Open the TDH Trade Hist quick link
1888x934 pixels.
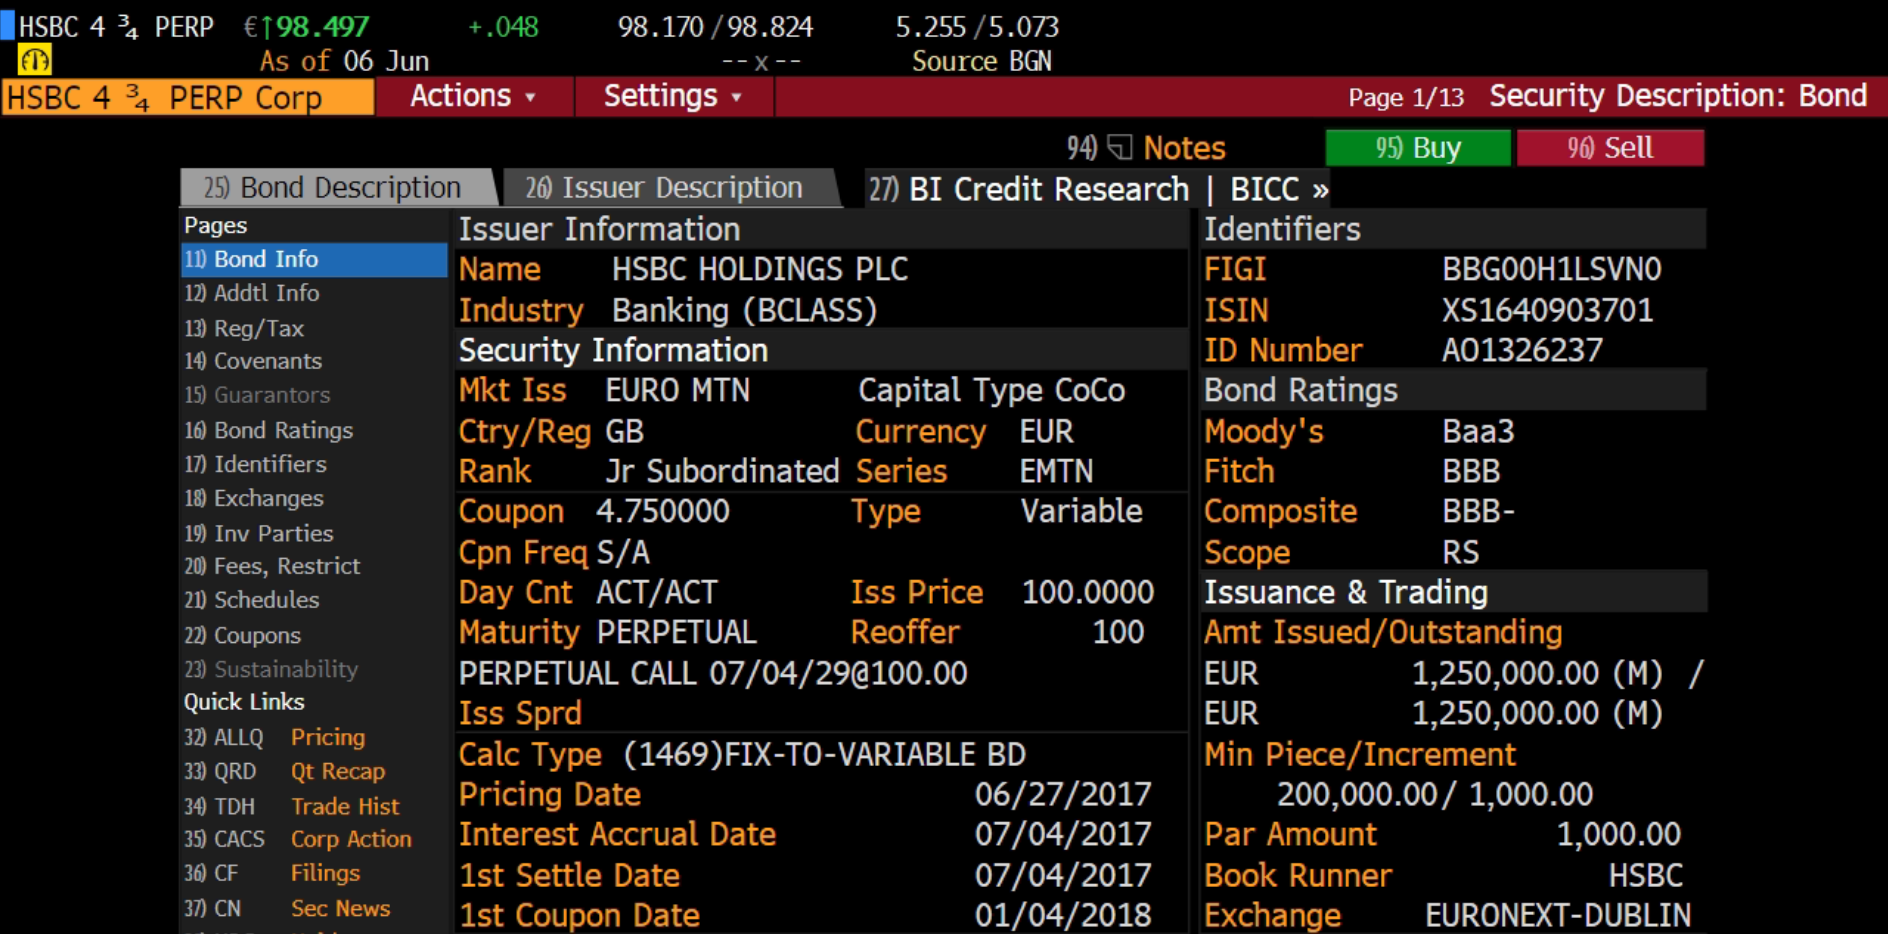click(292, 806)
